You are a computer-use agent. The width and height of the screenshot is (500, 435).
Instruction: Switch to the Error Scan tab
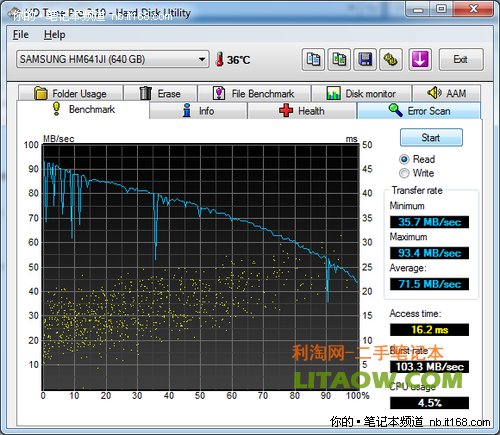point(419,111)
